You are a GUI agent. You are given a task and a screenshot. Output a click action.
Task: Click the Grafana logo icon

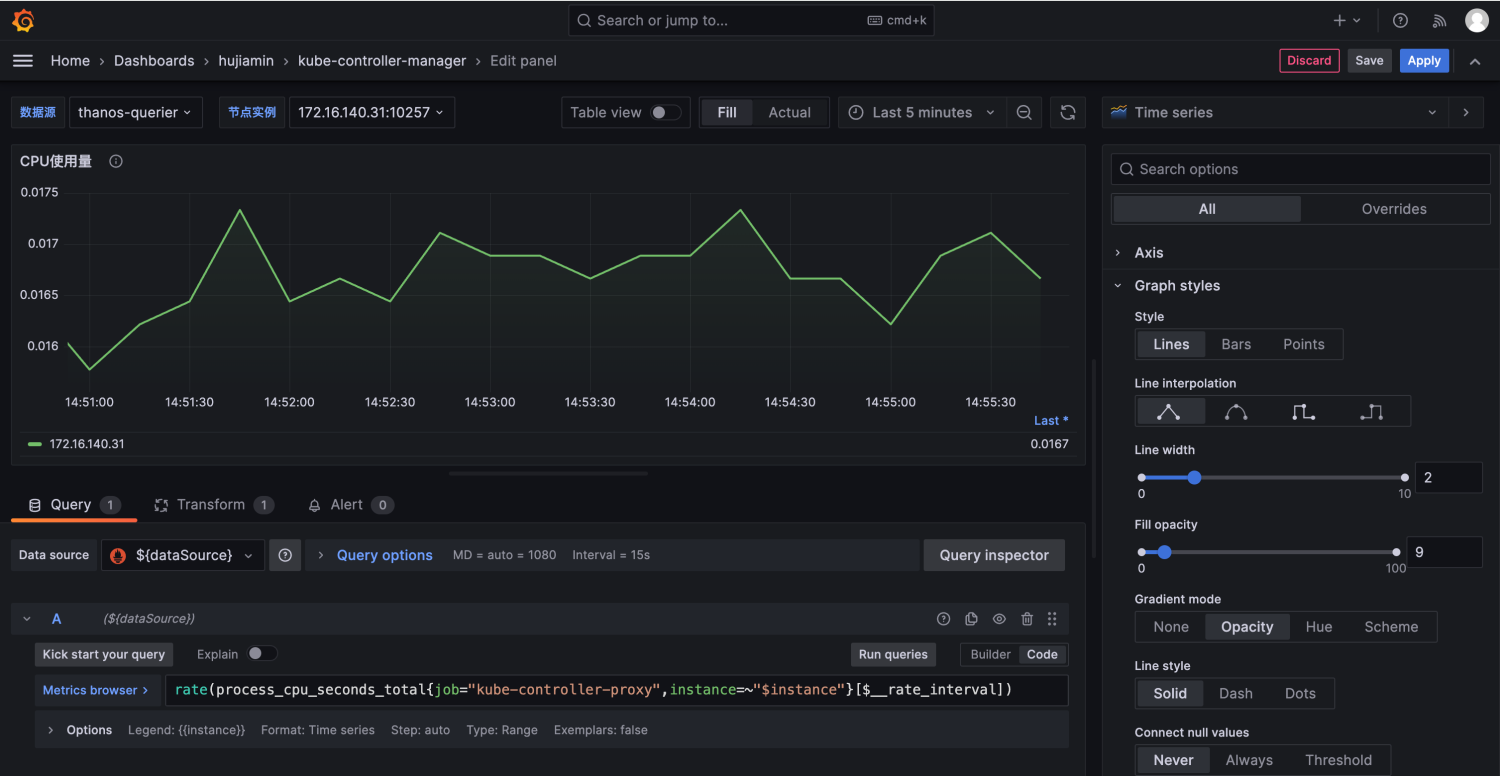click(x=23, y=20)
